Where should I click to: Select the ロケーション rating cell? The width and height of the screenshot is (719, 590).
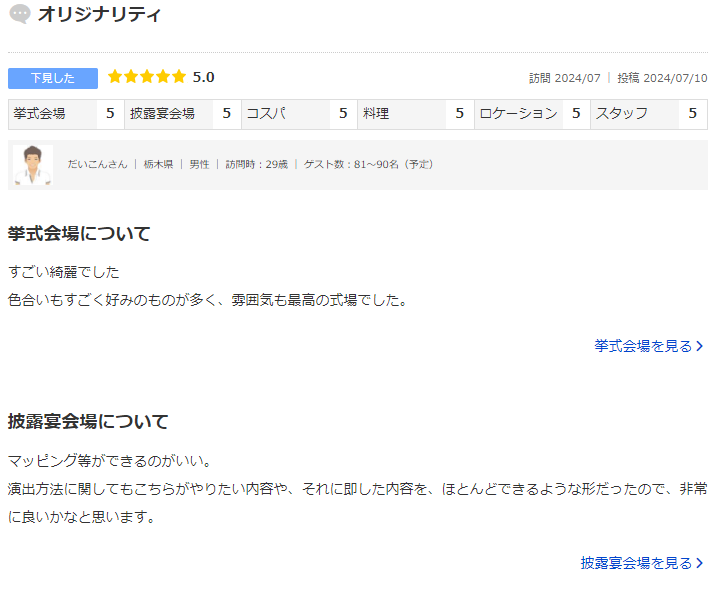(x=531, y=114)
